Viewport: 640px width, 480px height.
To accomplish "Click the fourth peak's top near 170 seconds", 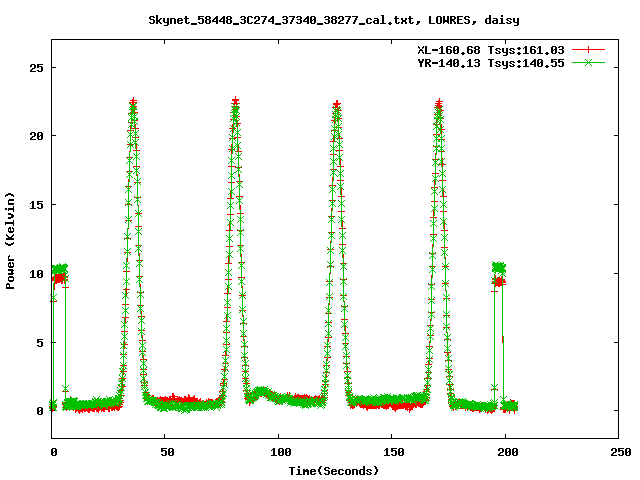I will [x=439, y=104].
